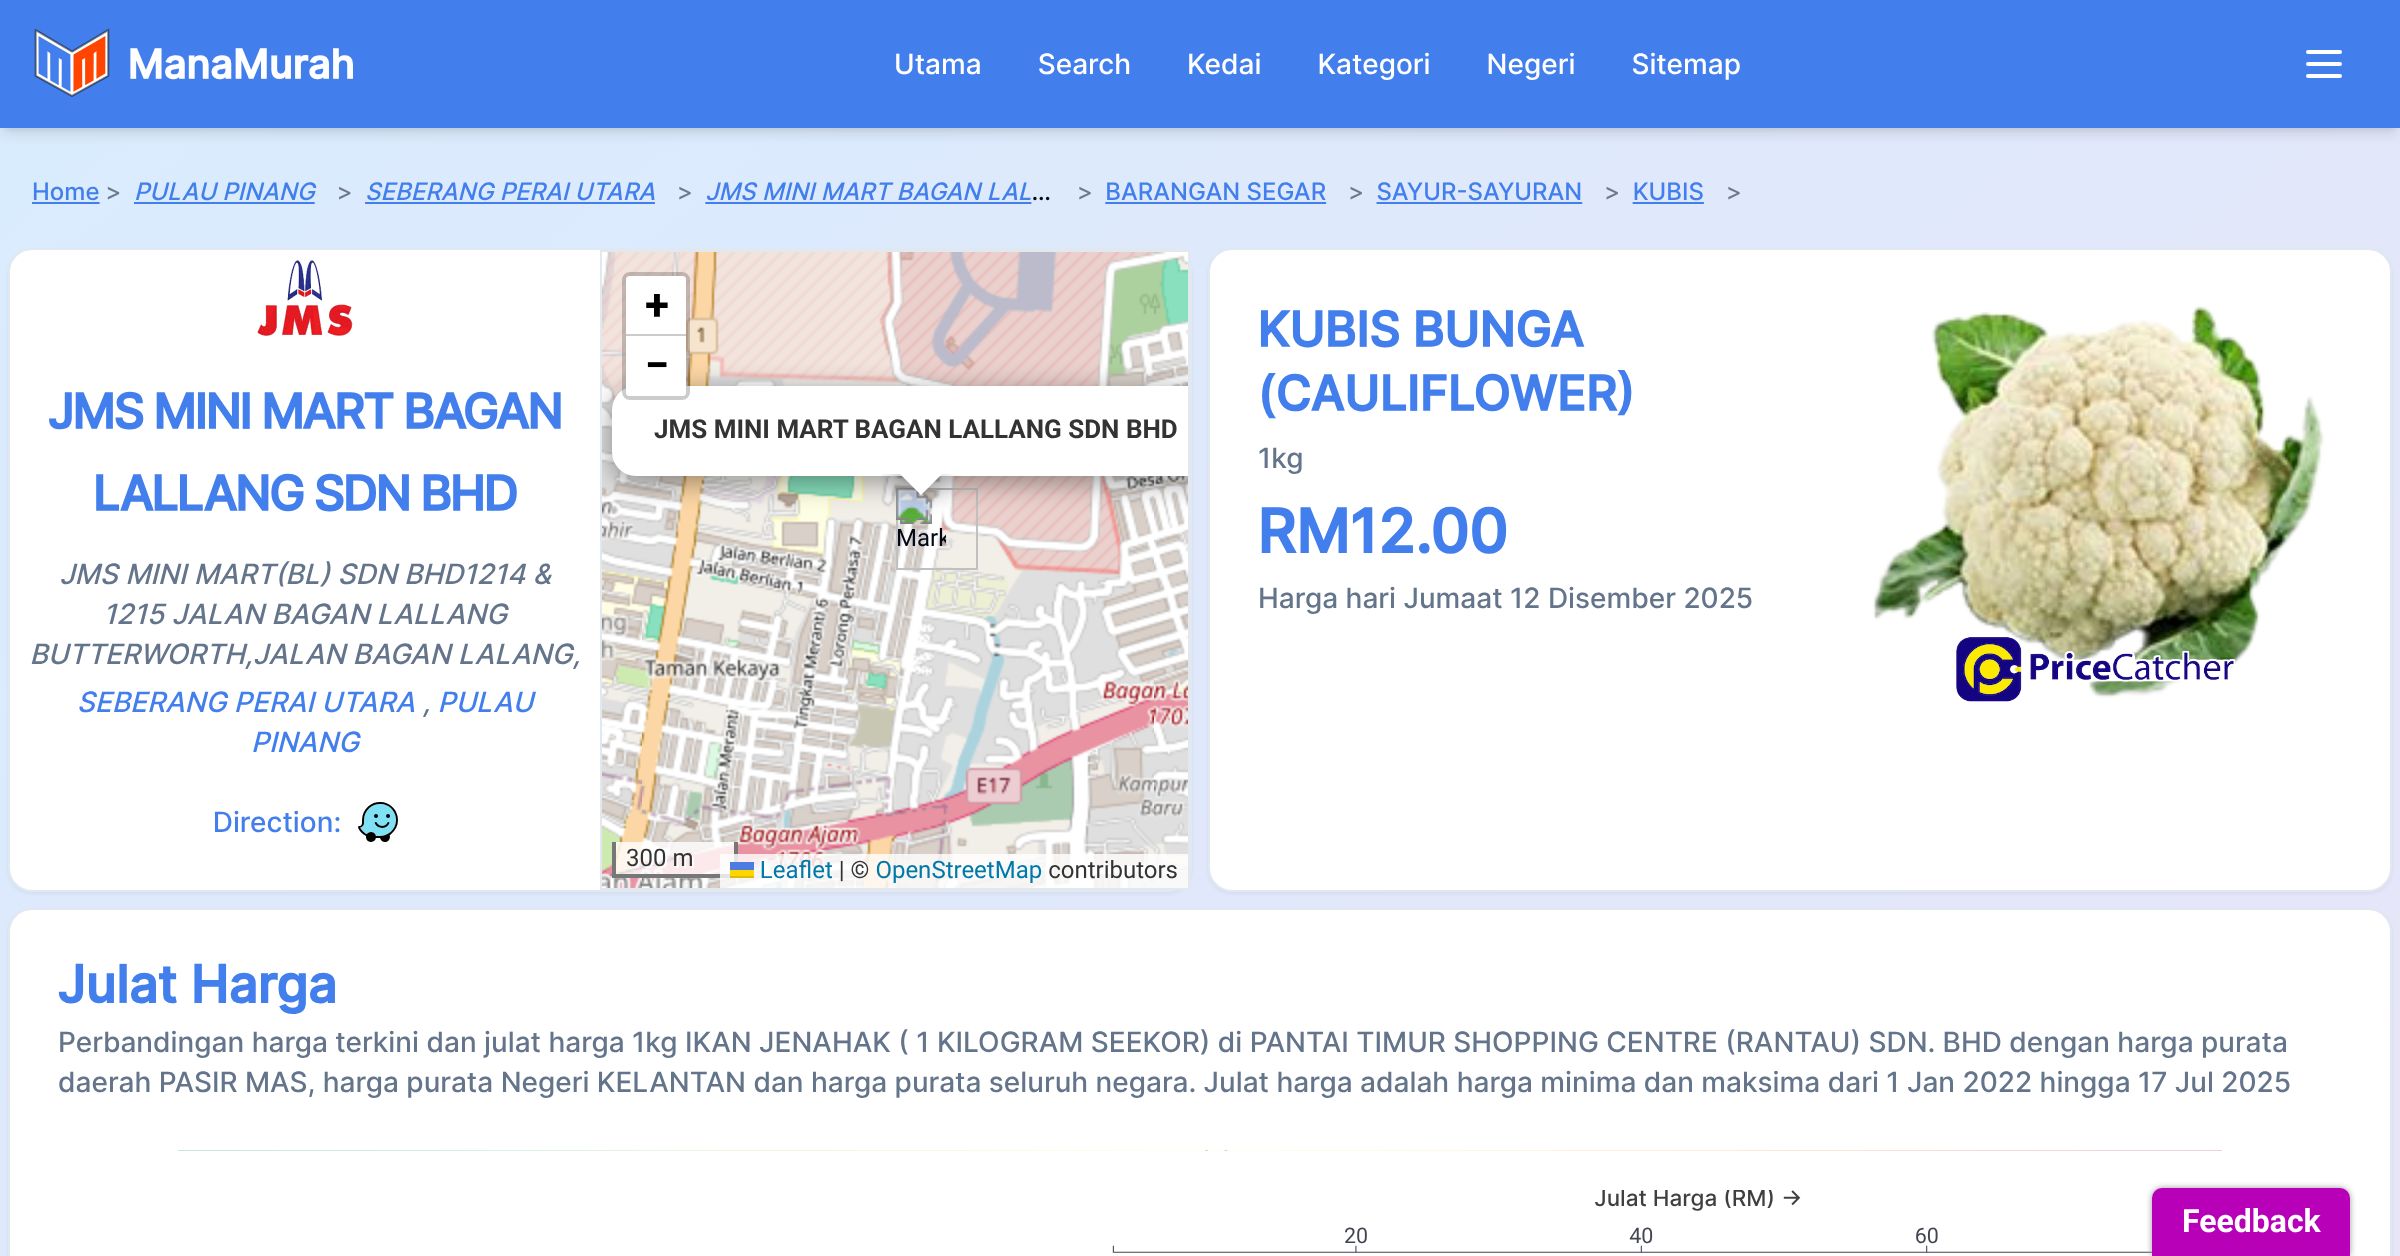Open the hamburger menu

pos(2323,64)
